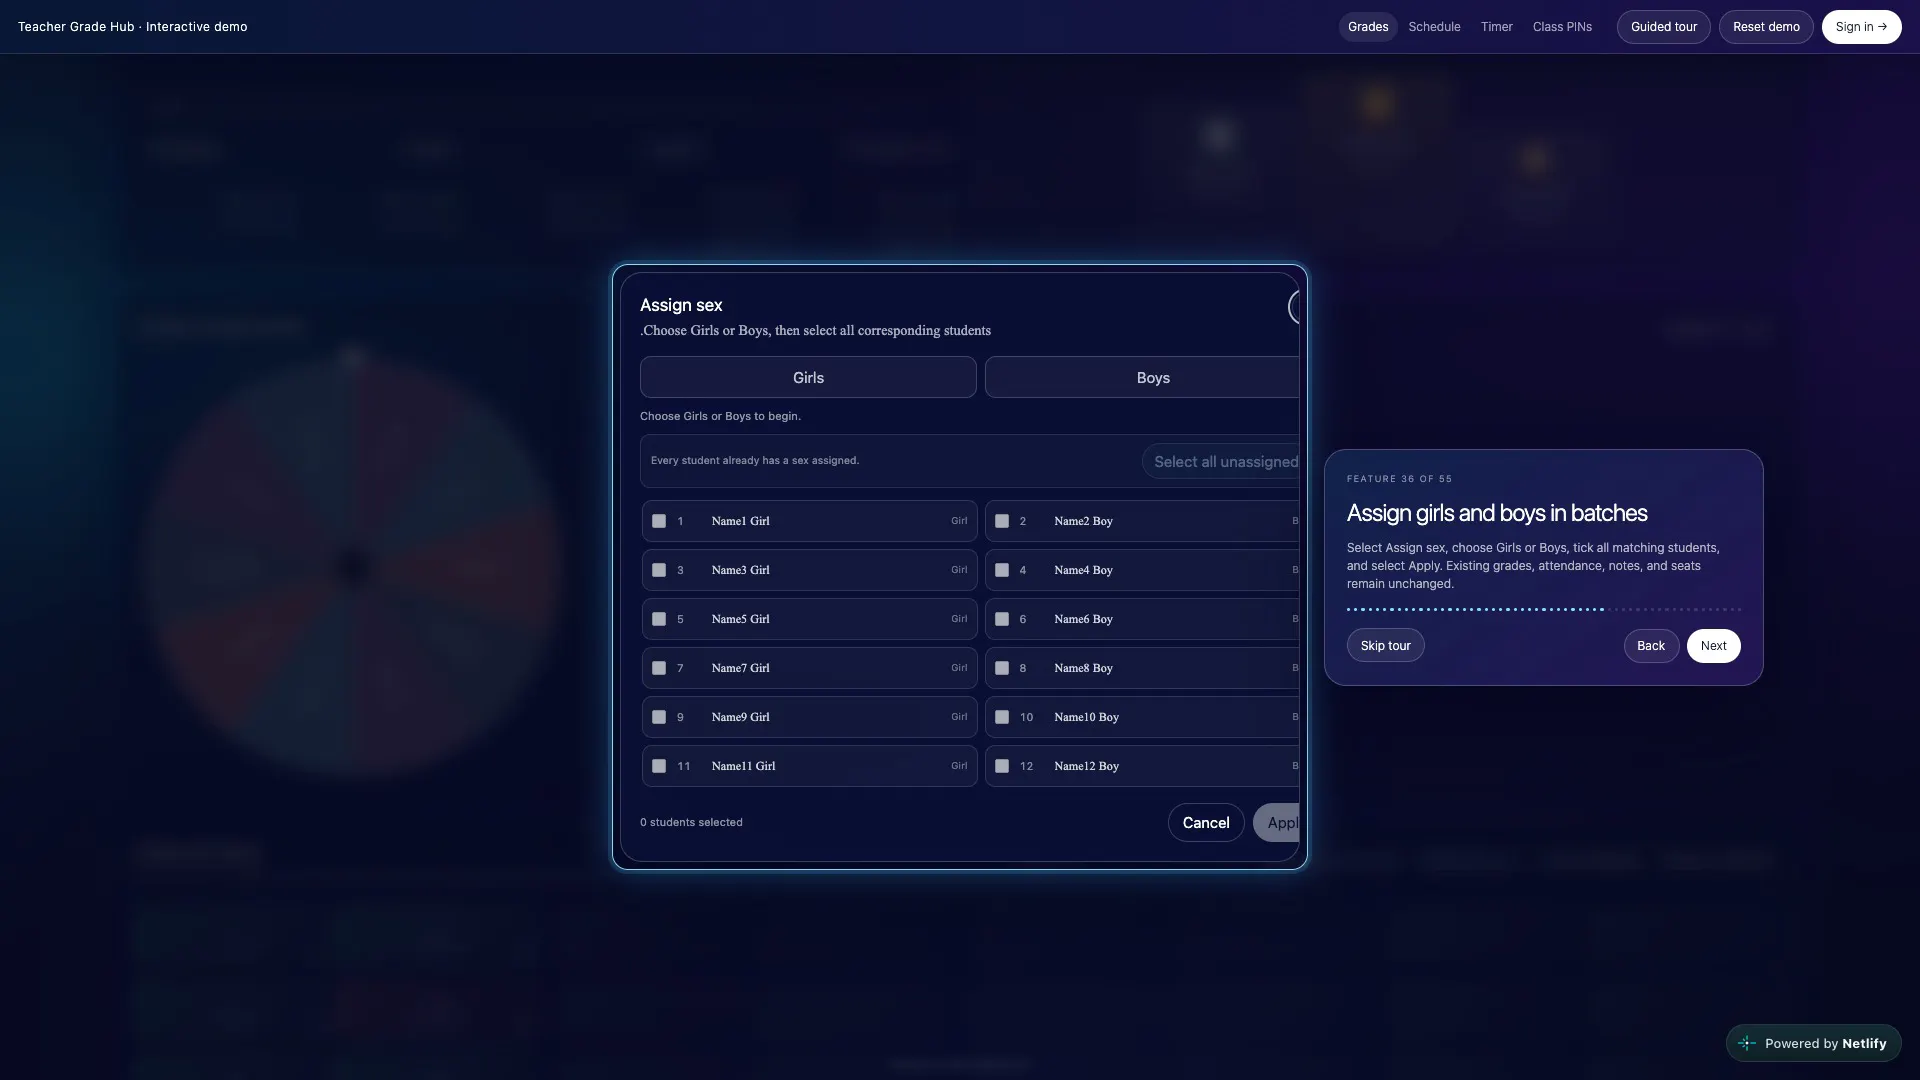Go Back in the guided tour
1920x1080 pixels.
[1651, 646]
